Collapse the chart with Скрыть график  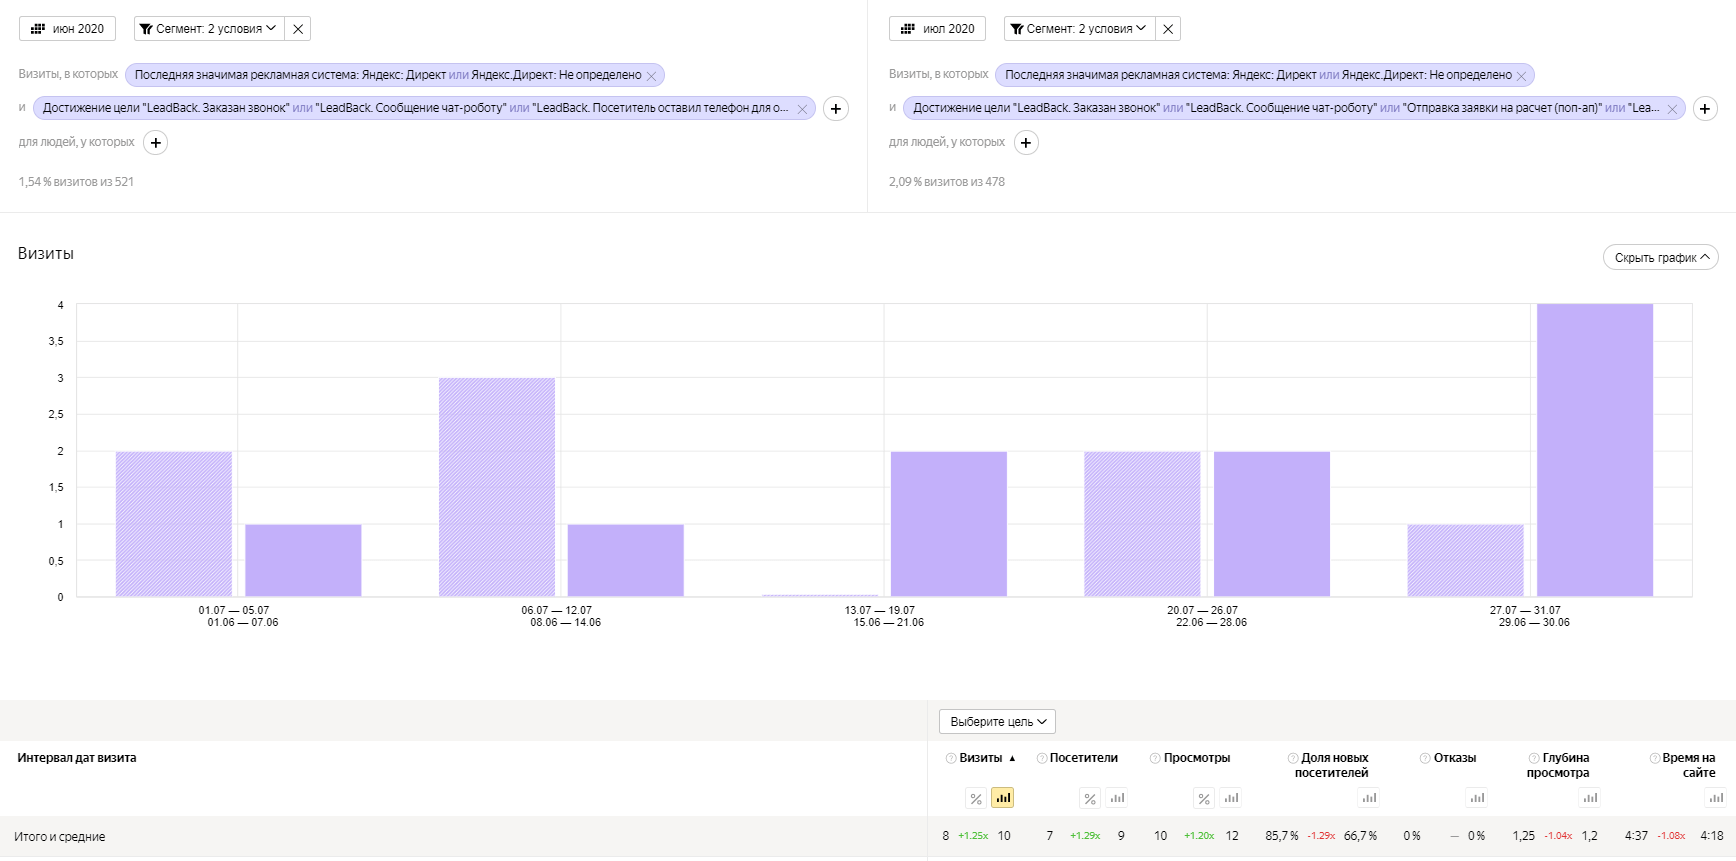[1660, 257]
